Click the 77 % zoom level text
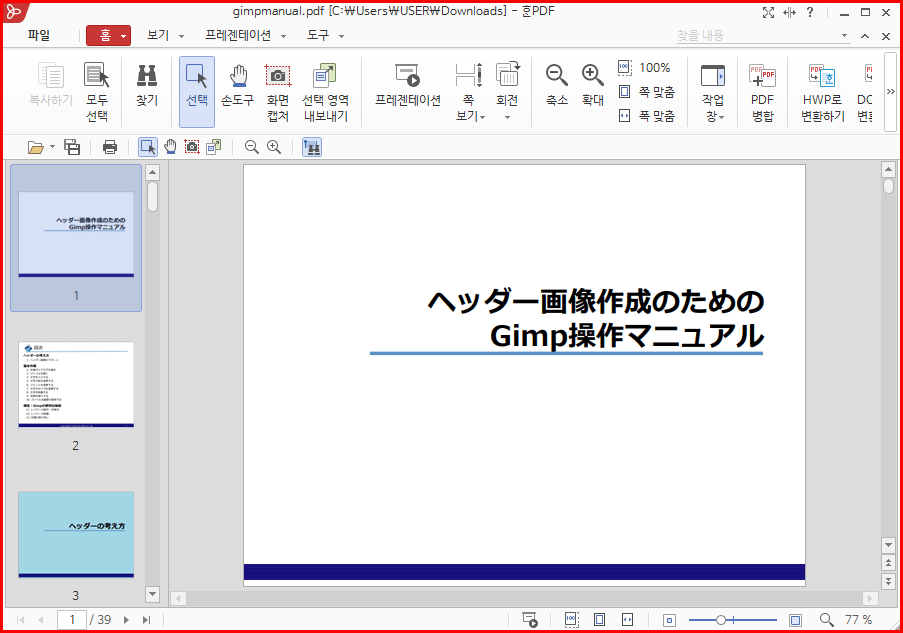Screen dimensions: 903x633 (x=858, y=620)
